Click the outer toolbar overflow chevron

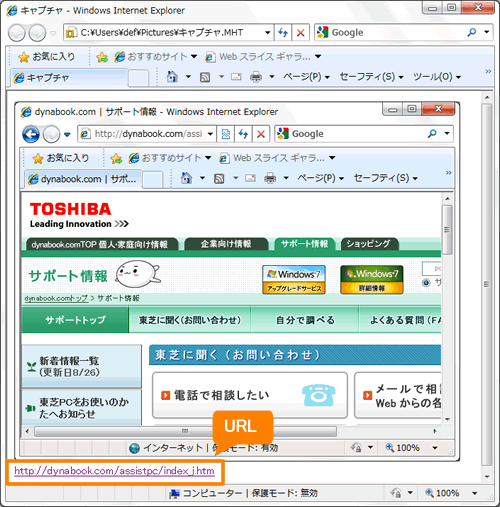(488, 71)
